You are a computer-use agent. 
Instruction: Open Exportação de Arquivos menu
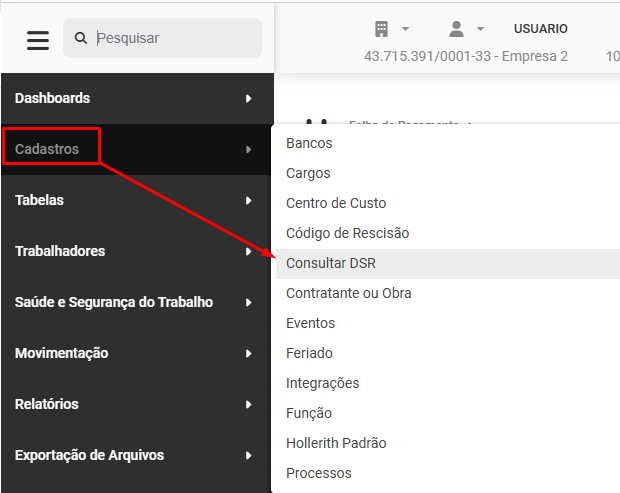click(x=90, y=455)
